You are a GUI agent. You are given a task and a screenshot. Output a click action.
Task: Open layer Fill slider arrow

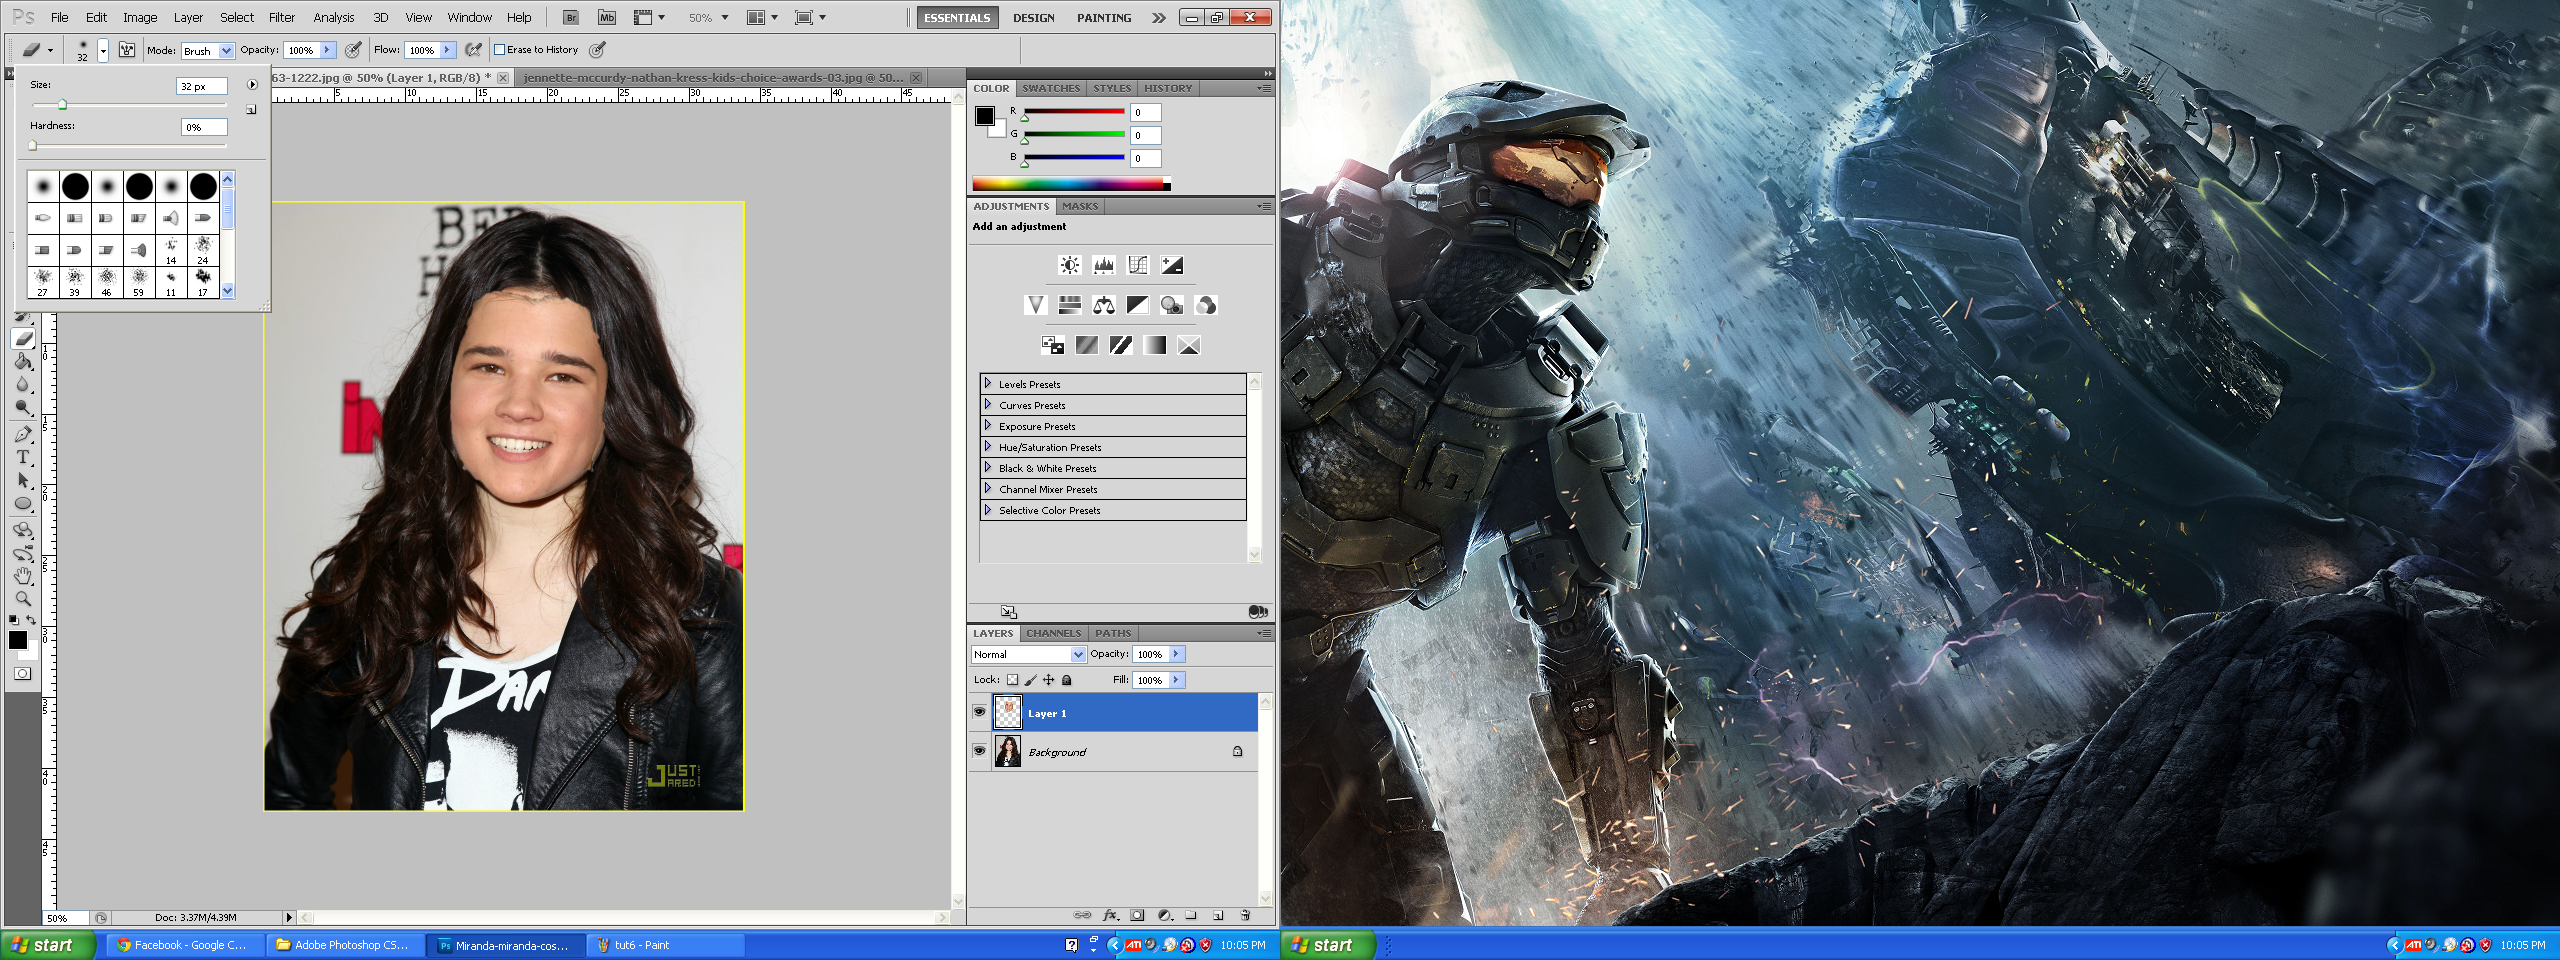click(x=1177, y=680)
